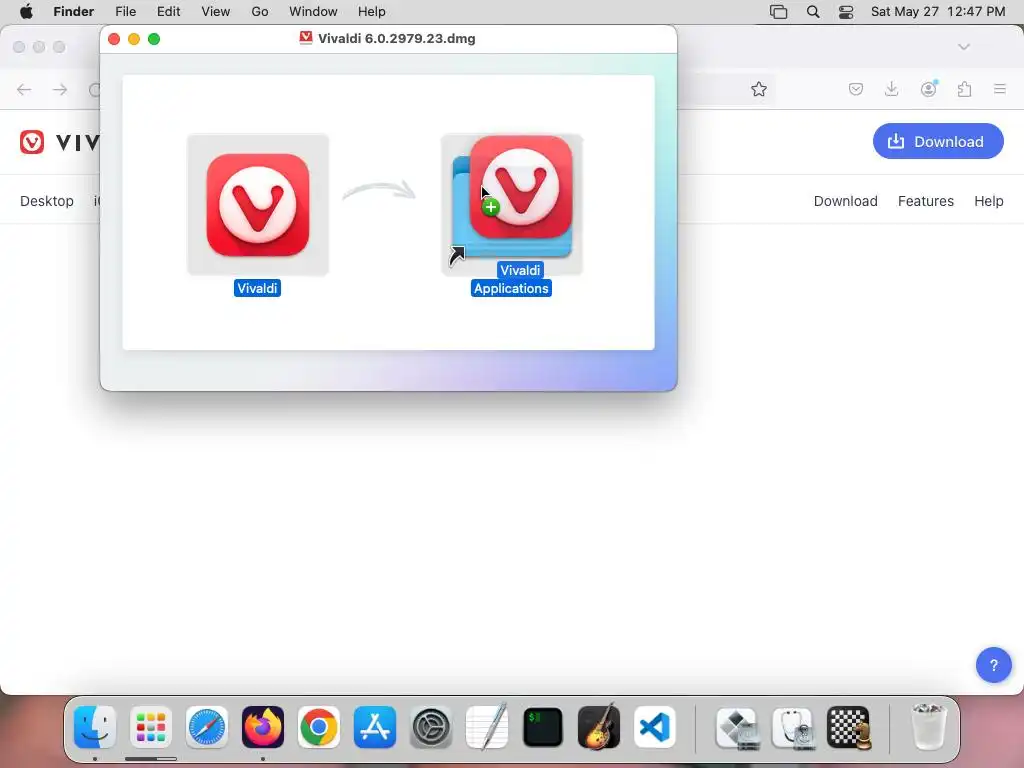1024x768 pixels.
Task: Click the Stage Manager icon in the menu bar
Action: point(778,12)
